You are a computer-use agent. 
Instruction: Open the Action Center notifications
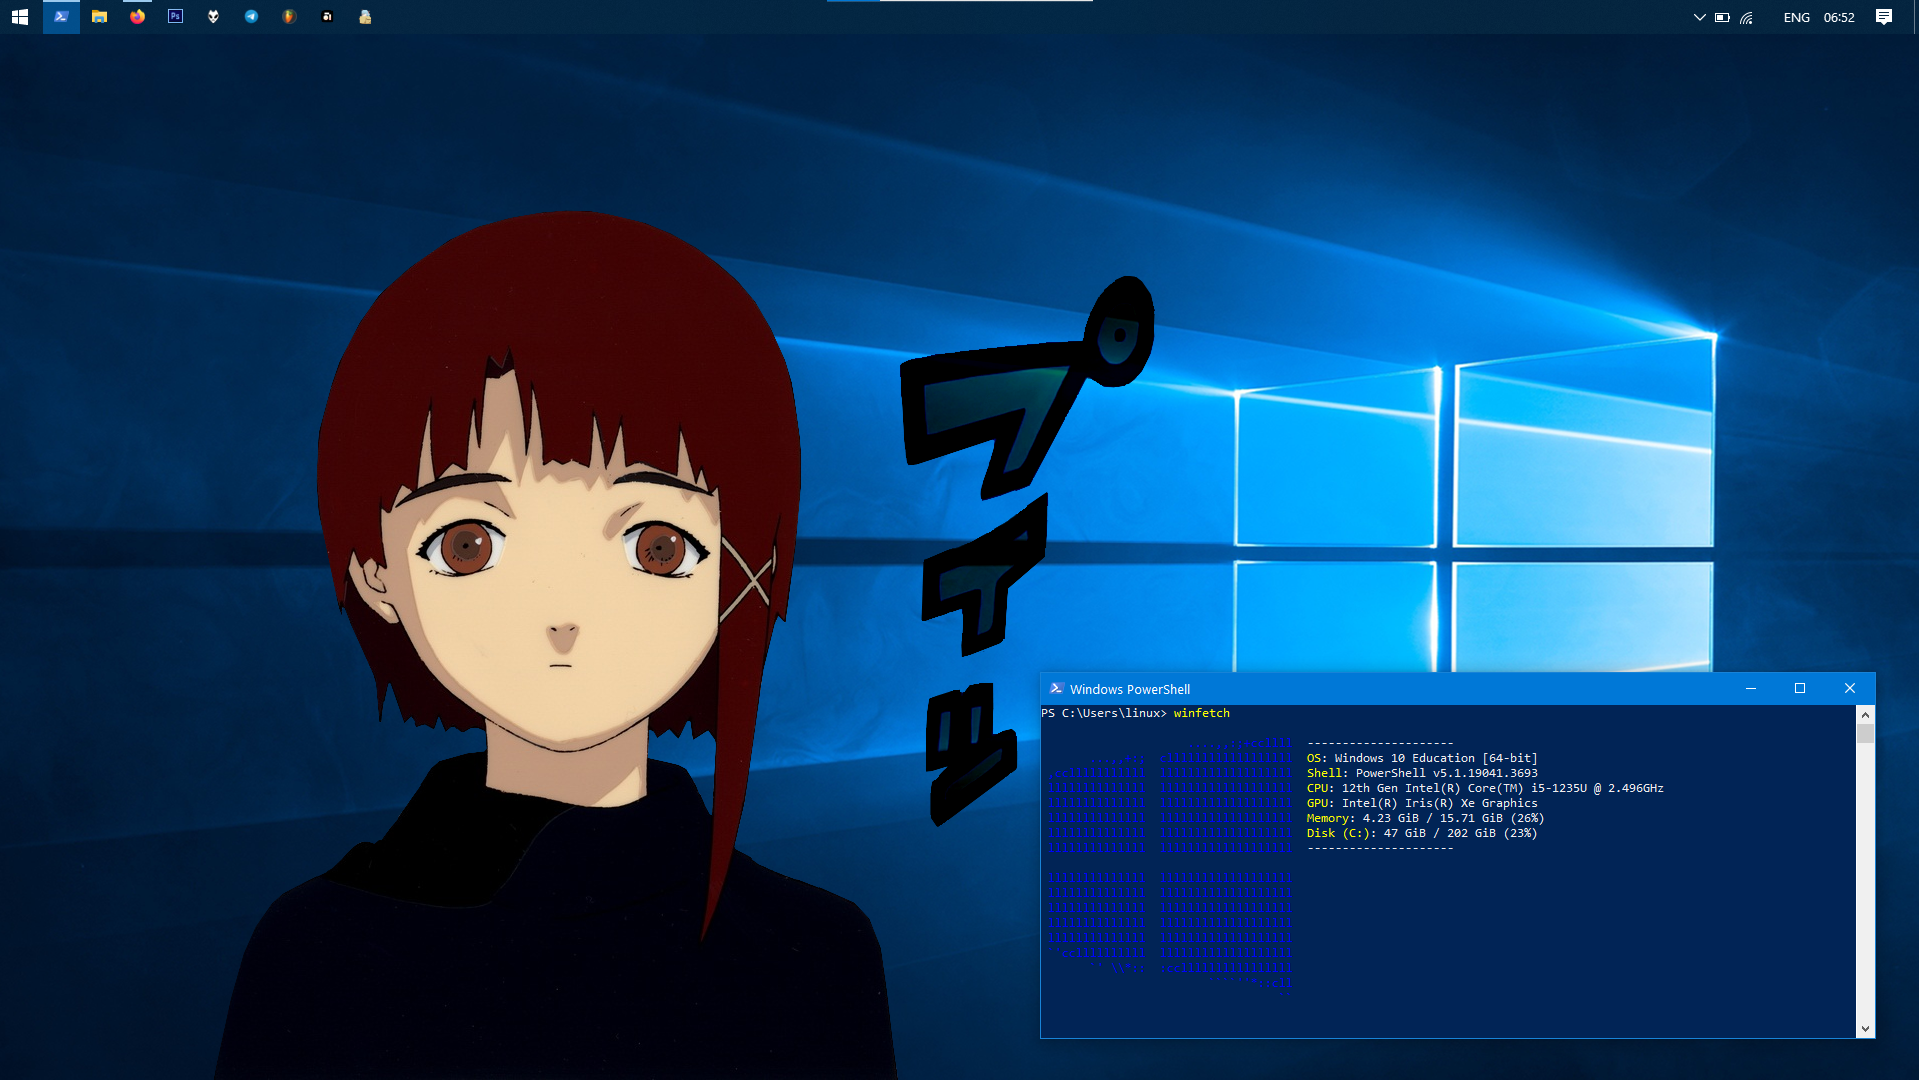point(1884,17)
